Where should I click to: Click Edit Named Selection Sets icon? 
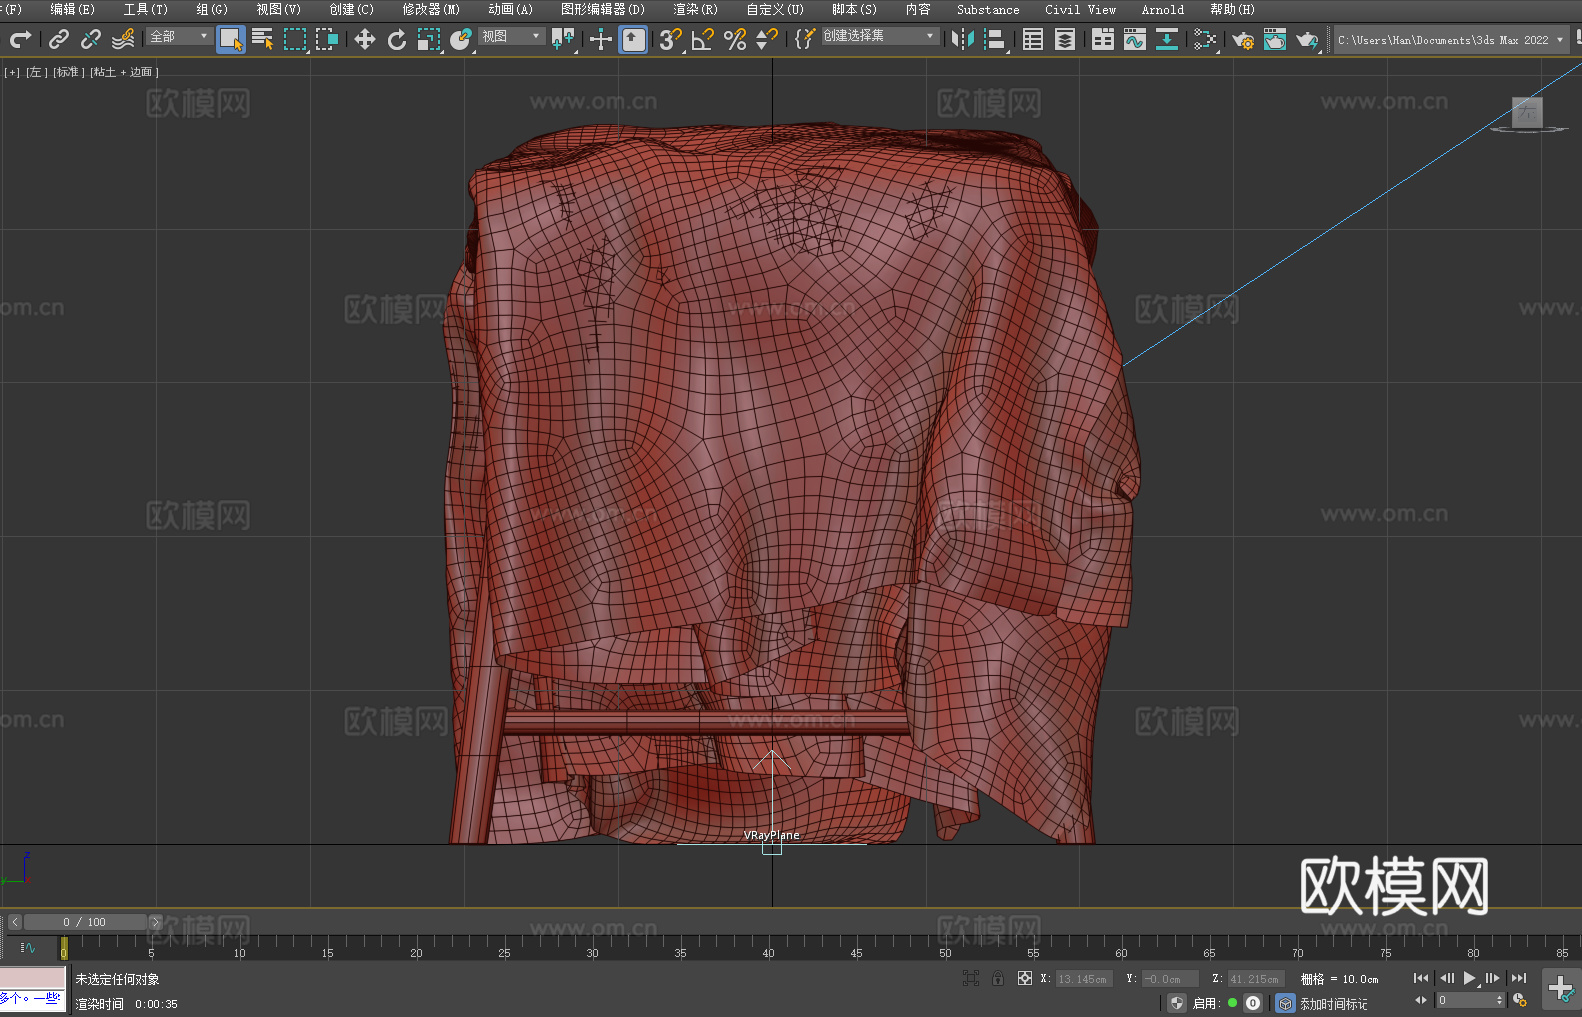(x=804, y=39)
